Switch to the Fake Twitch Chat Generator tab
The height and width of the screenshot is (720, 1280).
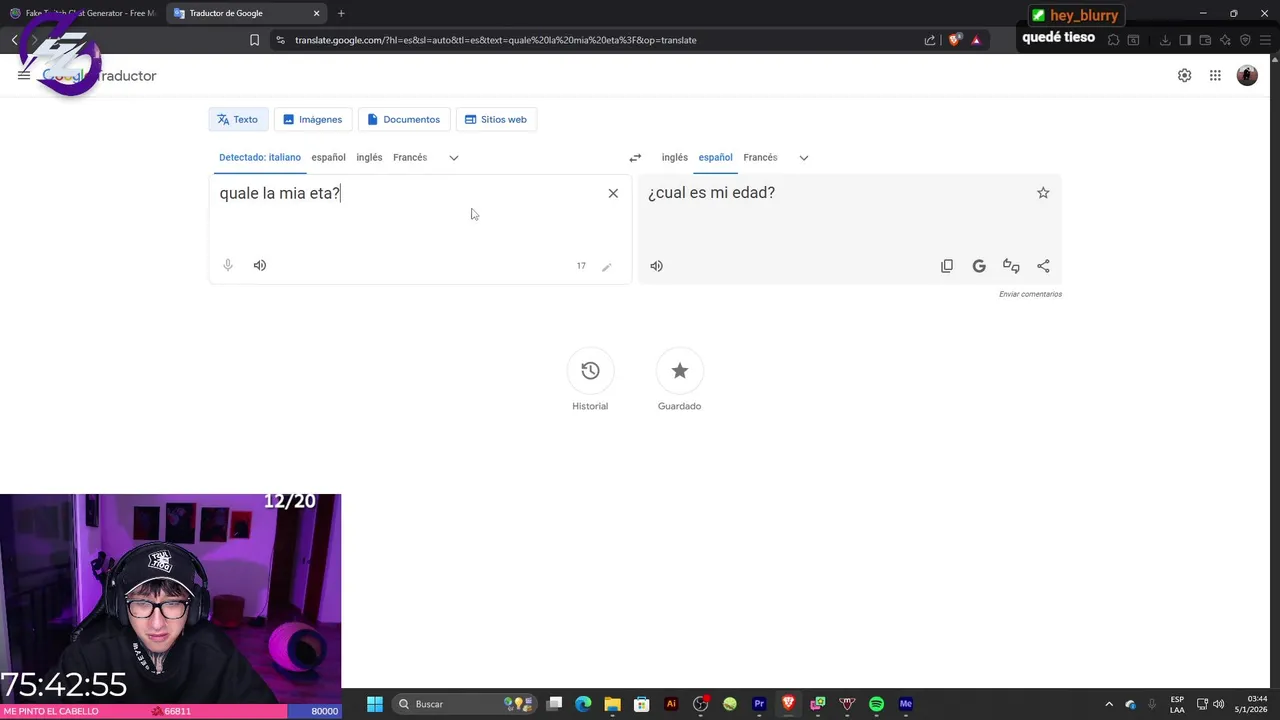(82, 13)
